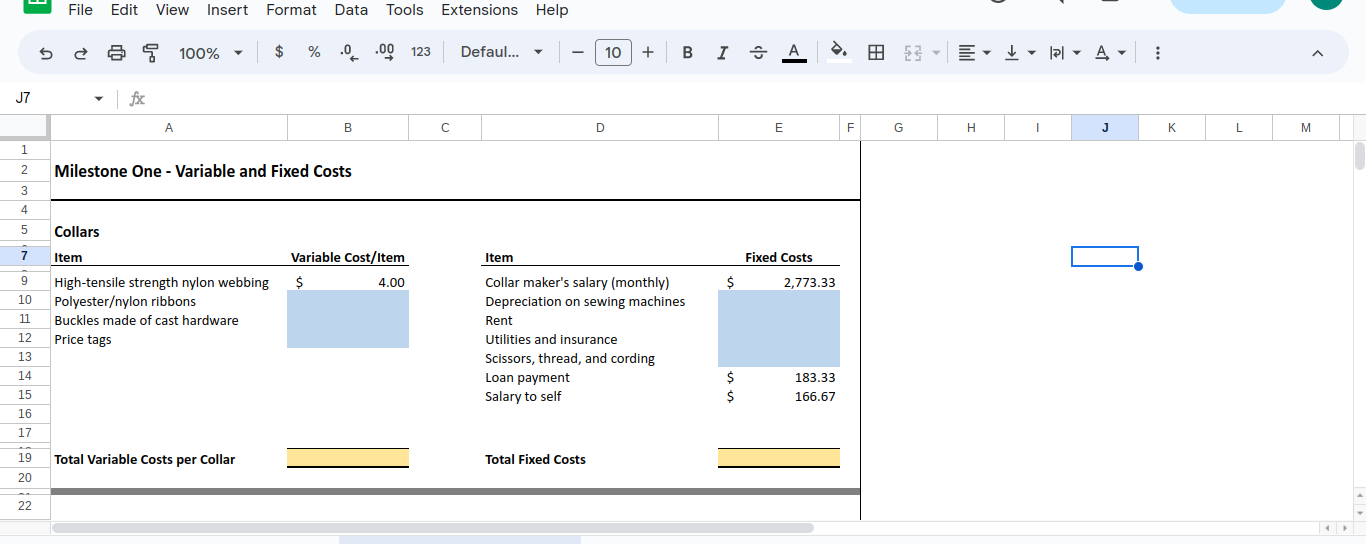This screenshot has width=1366, height=544.
Task: Click the Print icon
Action: point(116,53)
